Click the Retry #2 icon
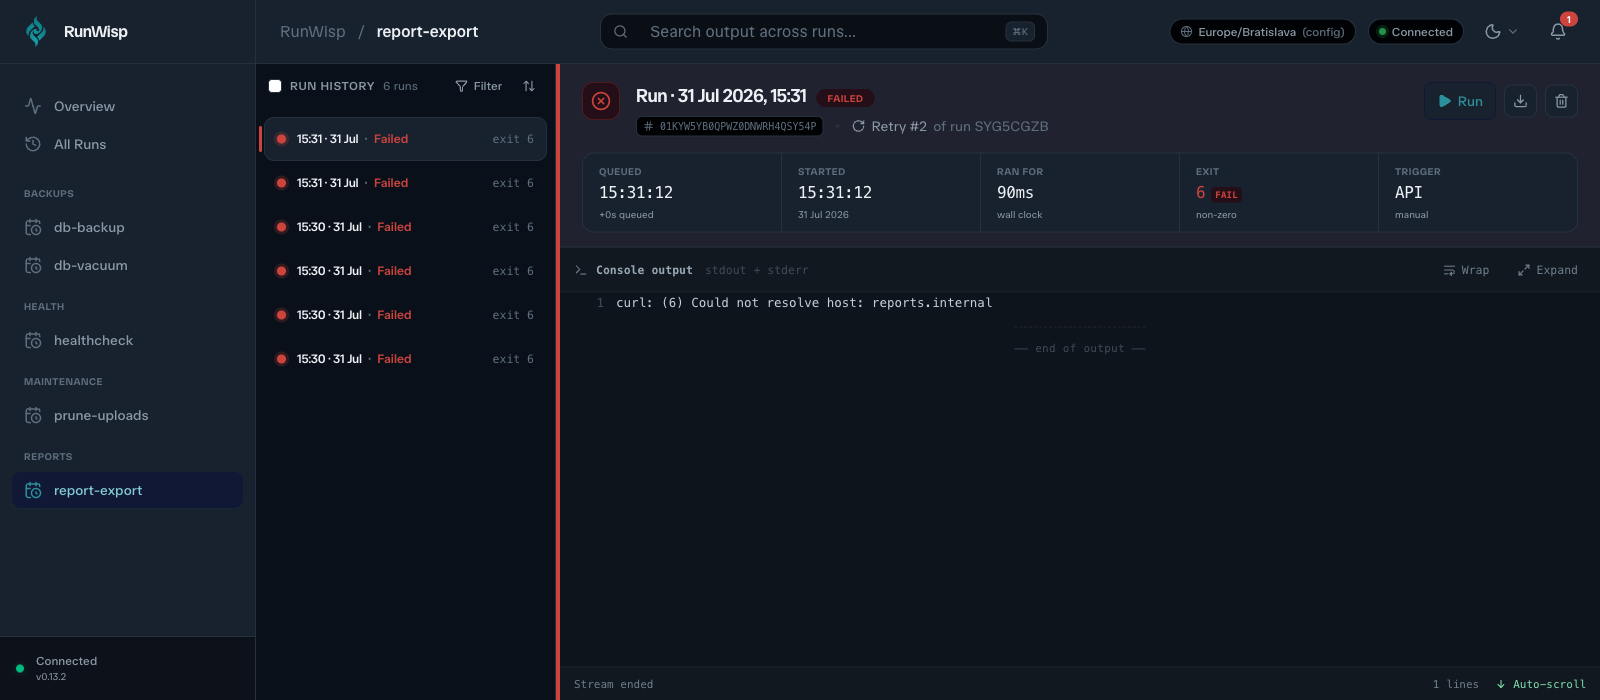This screenshot has width=1600, height=700. point(858,126)
